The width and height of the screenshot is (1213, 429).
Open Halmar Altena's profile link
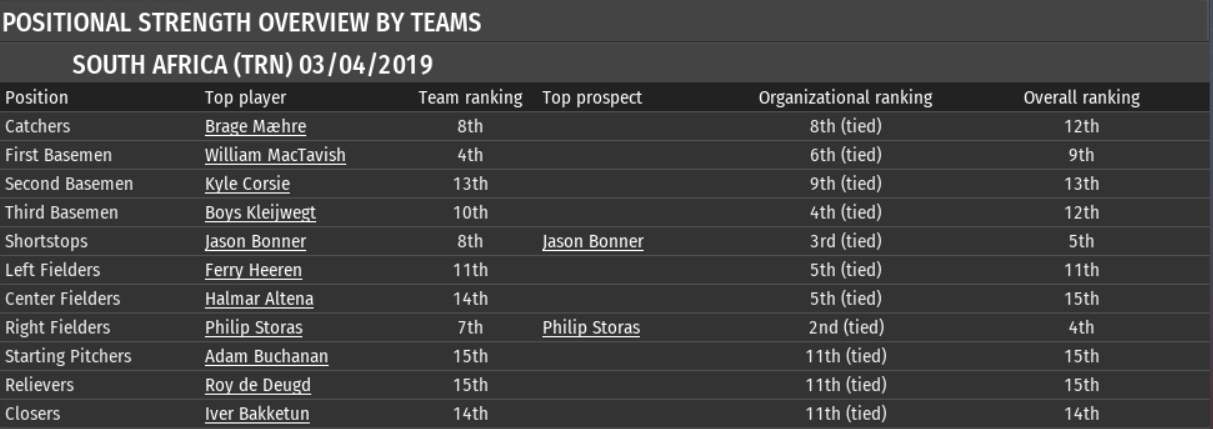[257, 298]
